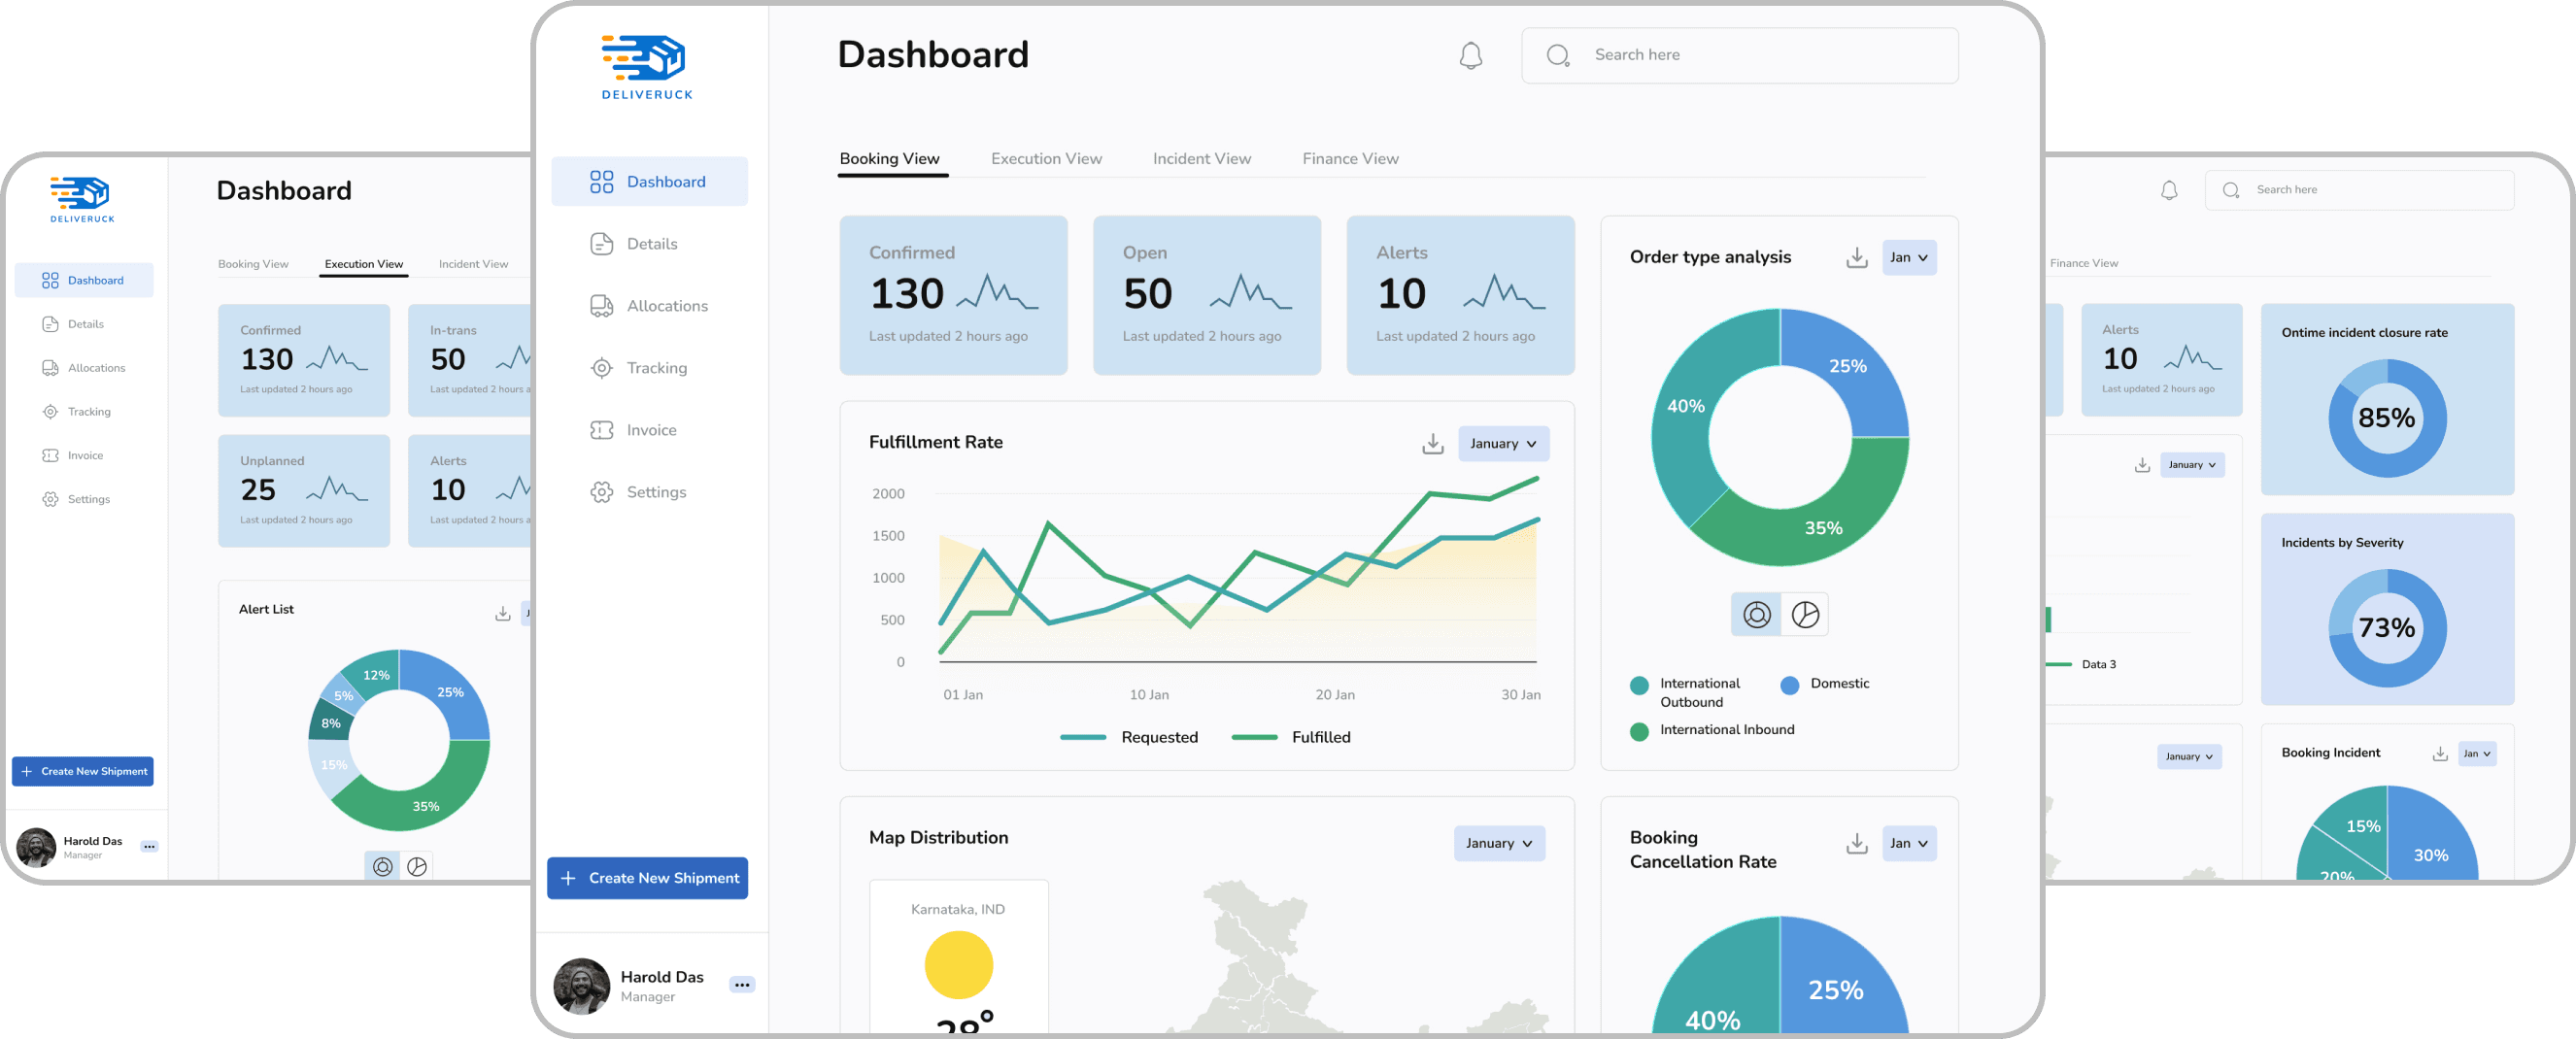Select Incident View tab in left window
The image size is (2576, 1039).
(473, 264)
